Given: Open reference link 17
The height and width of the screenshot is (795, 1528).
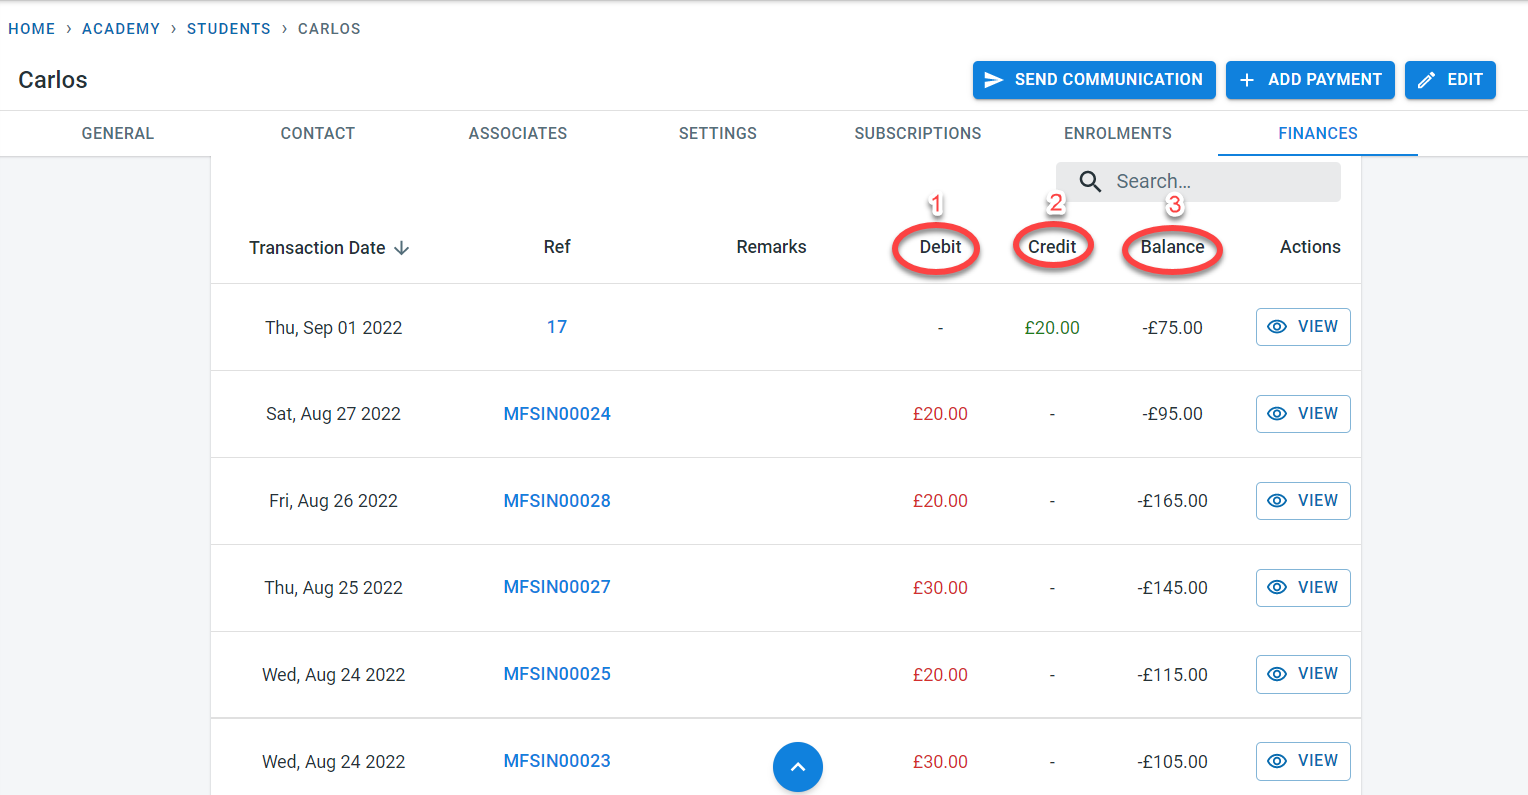Looking at the screenshot, I should pyautogui.click(x=557, y=327).
